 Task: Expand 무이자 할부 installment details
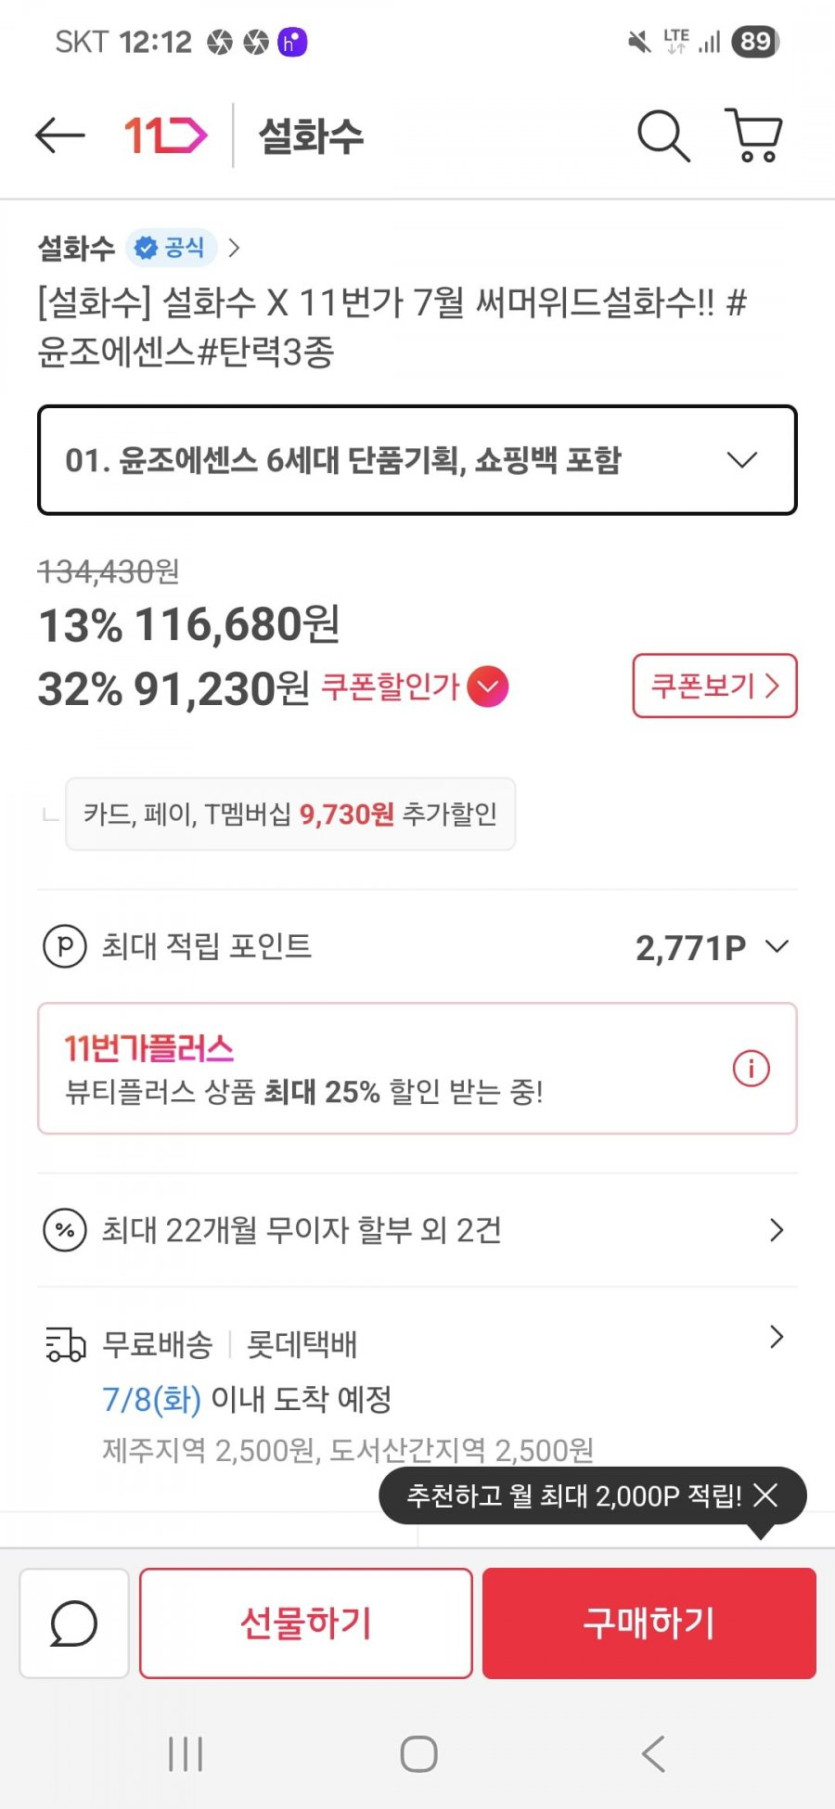[776, 1230]
